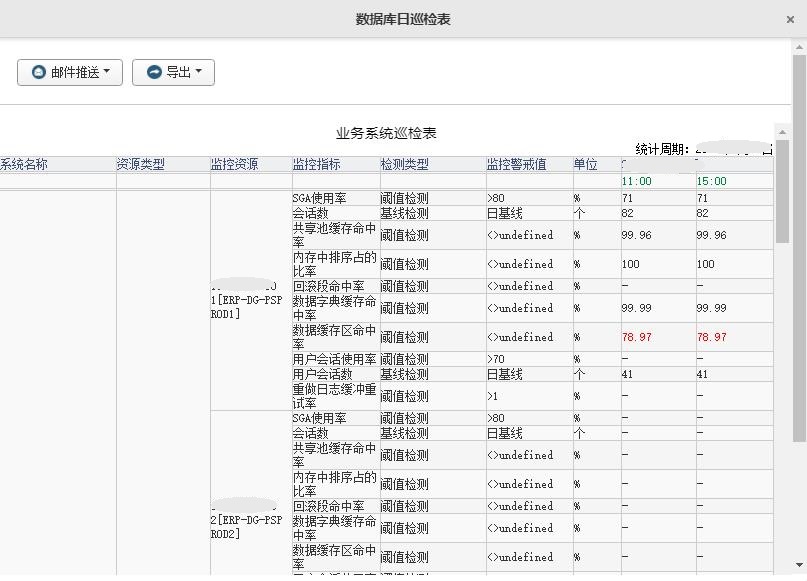Click the 11:00 time column header
807x581 pixels.
click(x=635, y=181)
